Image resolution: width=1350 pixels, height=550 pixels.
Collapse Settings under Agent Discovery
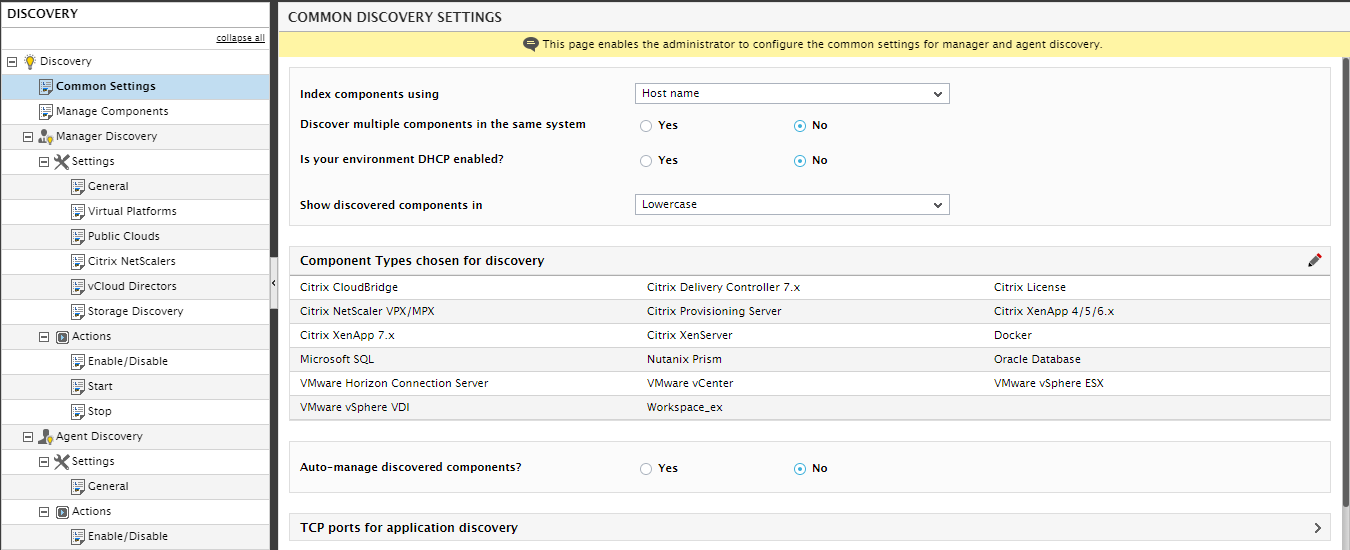coord(44,461)
